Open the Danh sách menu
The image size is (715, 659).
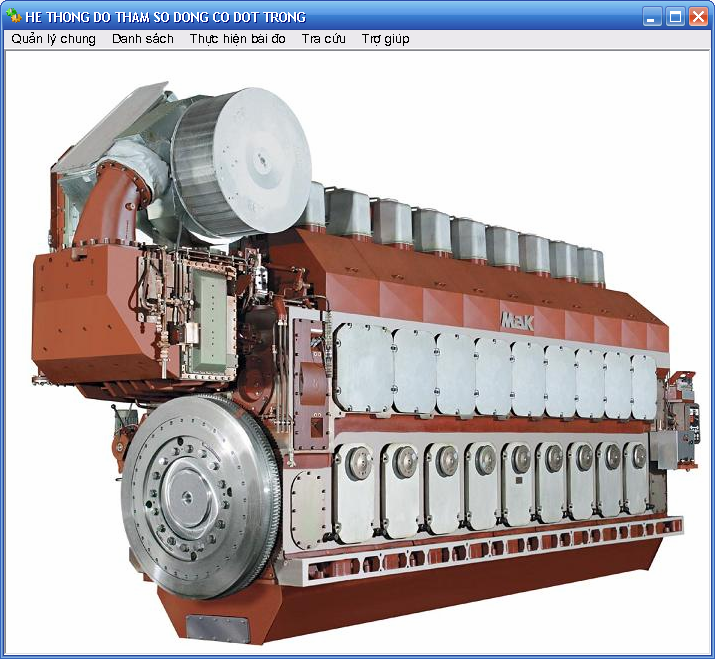click(x=143, y=39)
